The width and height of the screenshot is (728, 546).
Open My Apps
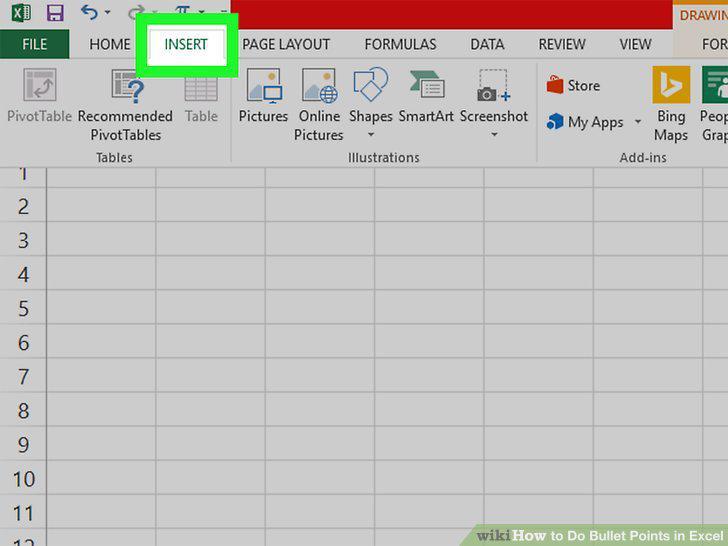click(x=585, y=122)
